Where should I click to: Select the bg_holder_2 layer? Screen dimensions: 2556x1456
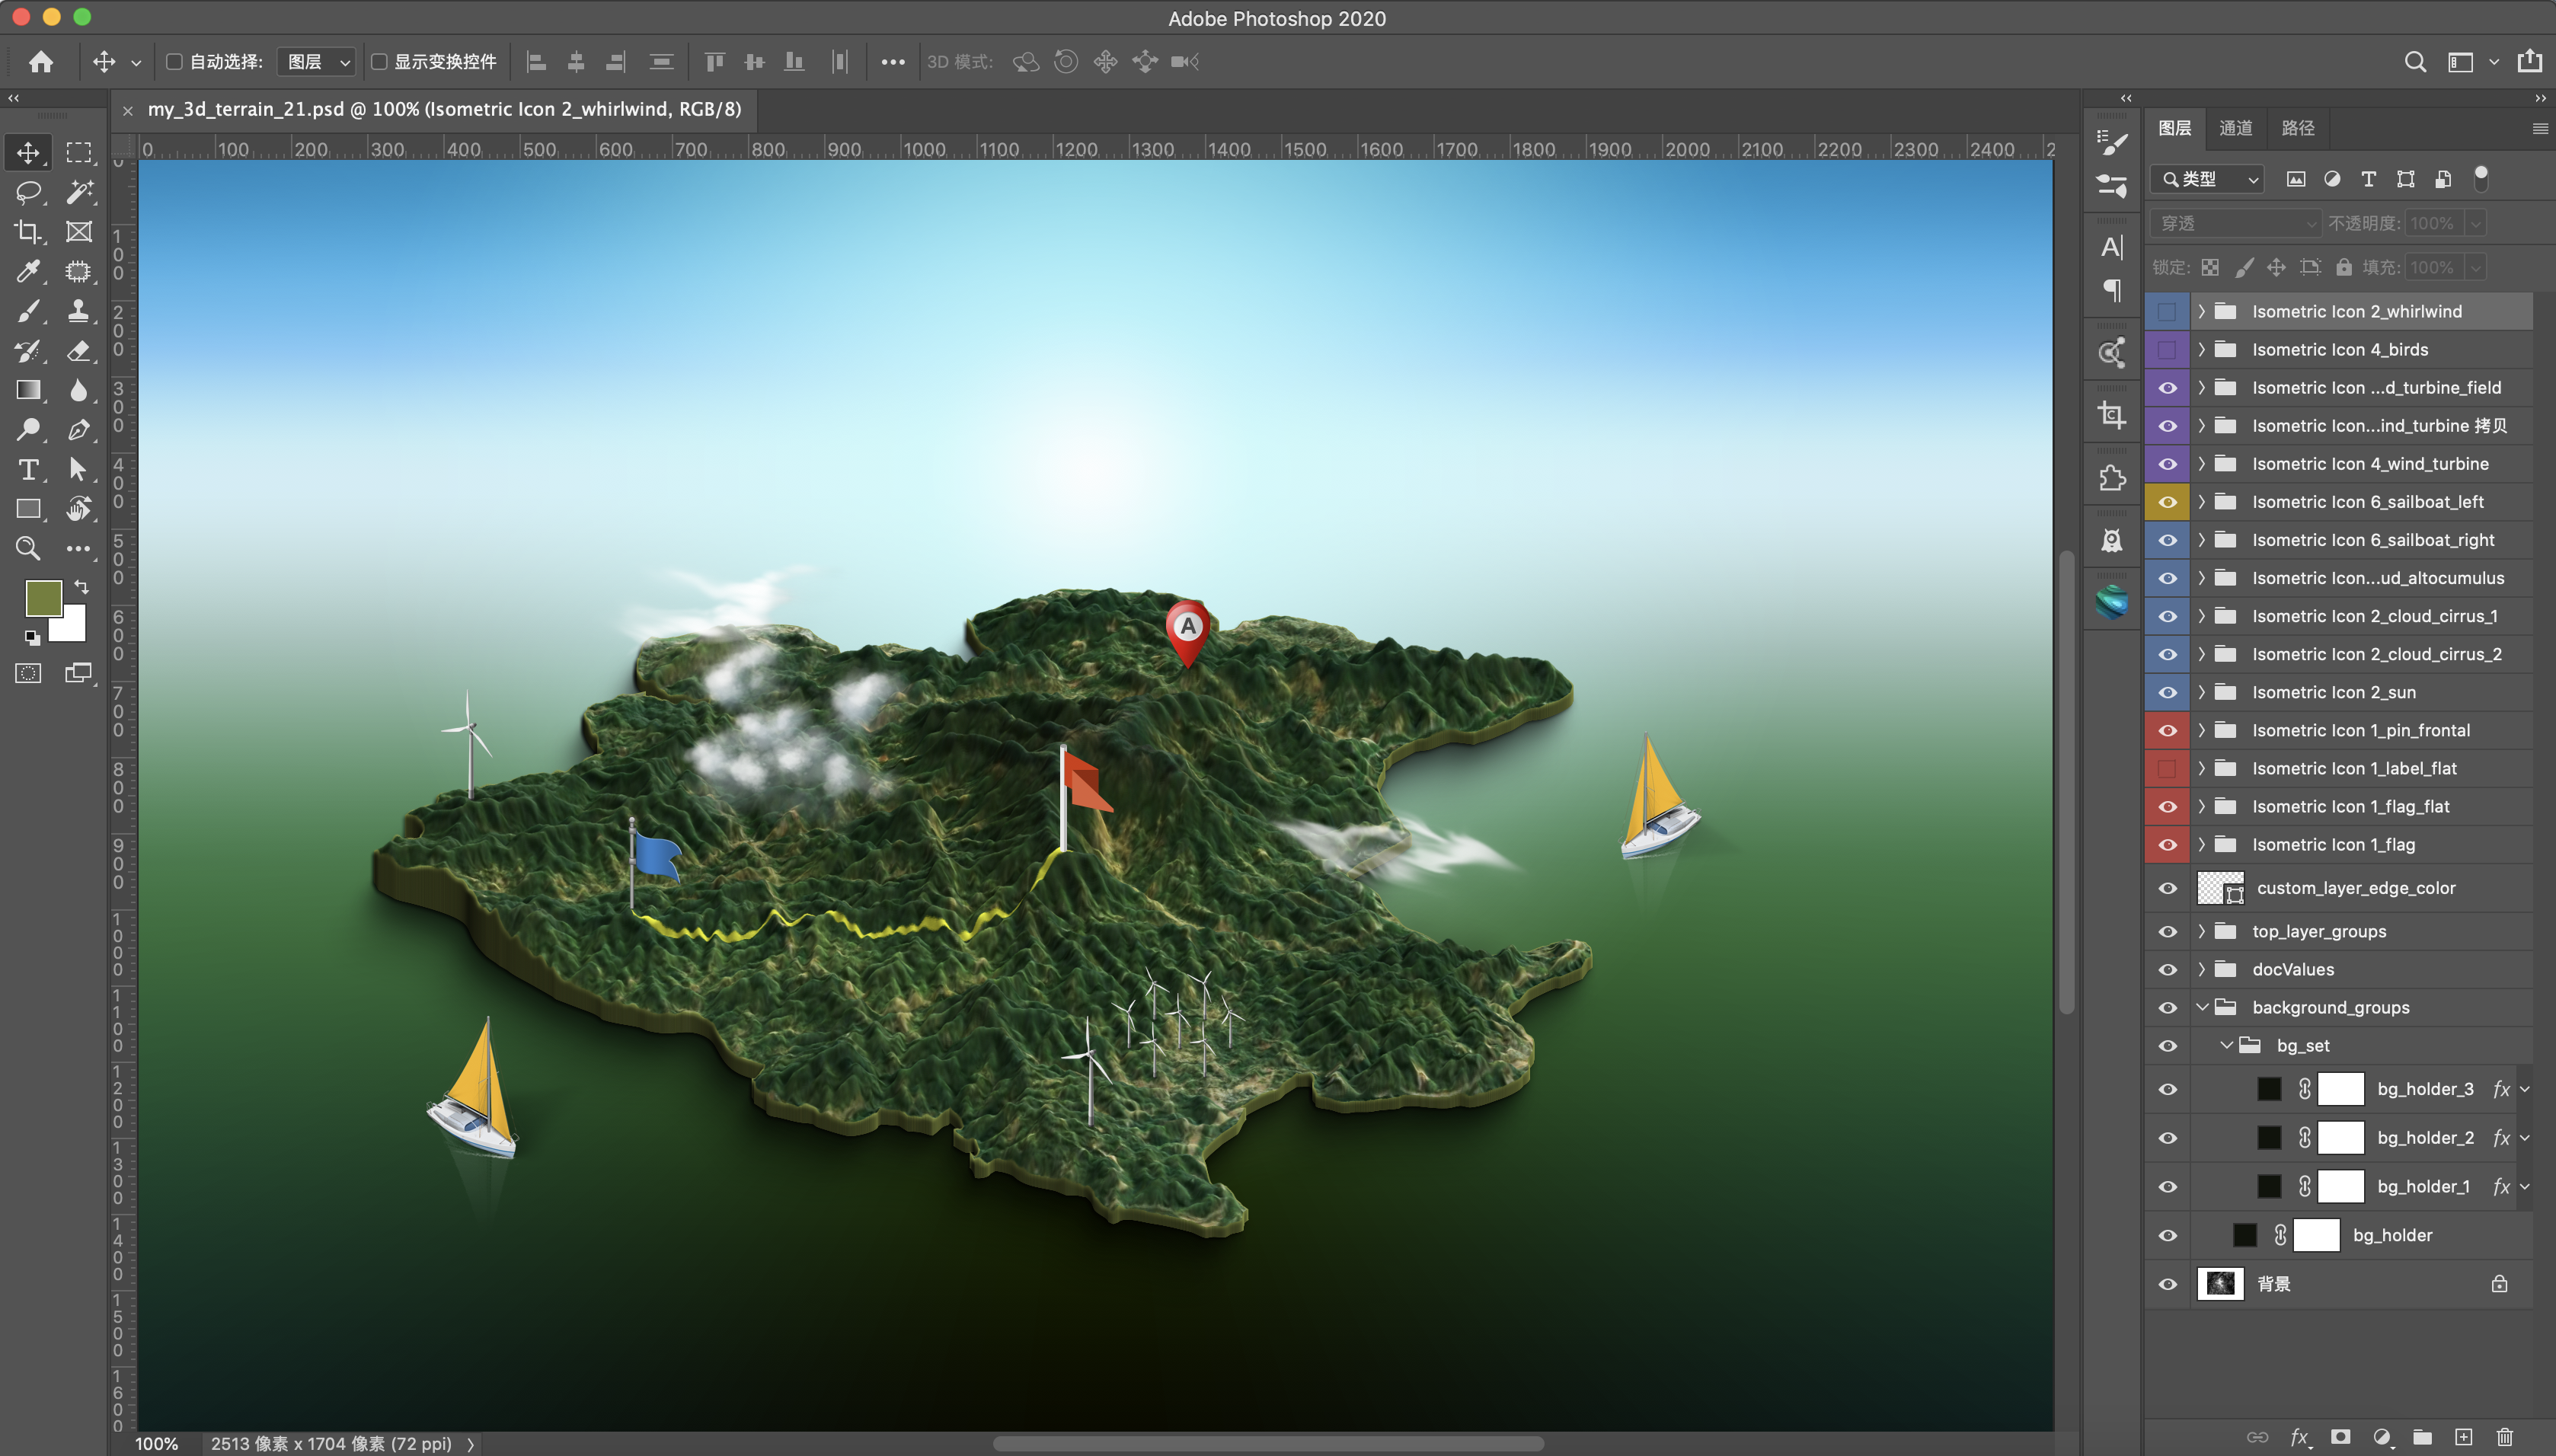(2425, 1138)
